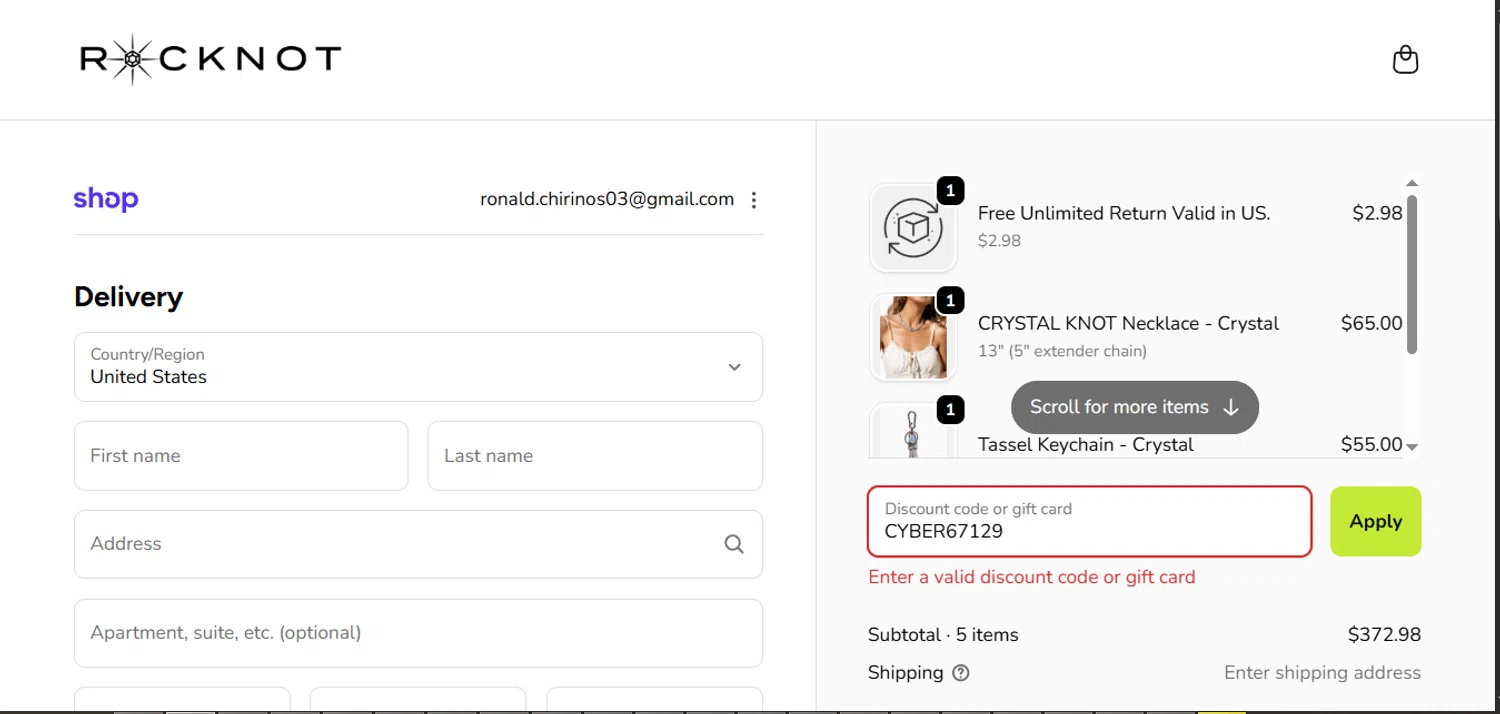Screen dimensions: 1500x714
Task: Open account options three-dot menu
Action: pyautogui.click(x=754, y=200)
